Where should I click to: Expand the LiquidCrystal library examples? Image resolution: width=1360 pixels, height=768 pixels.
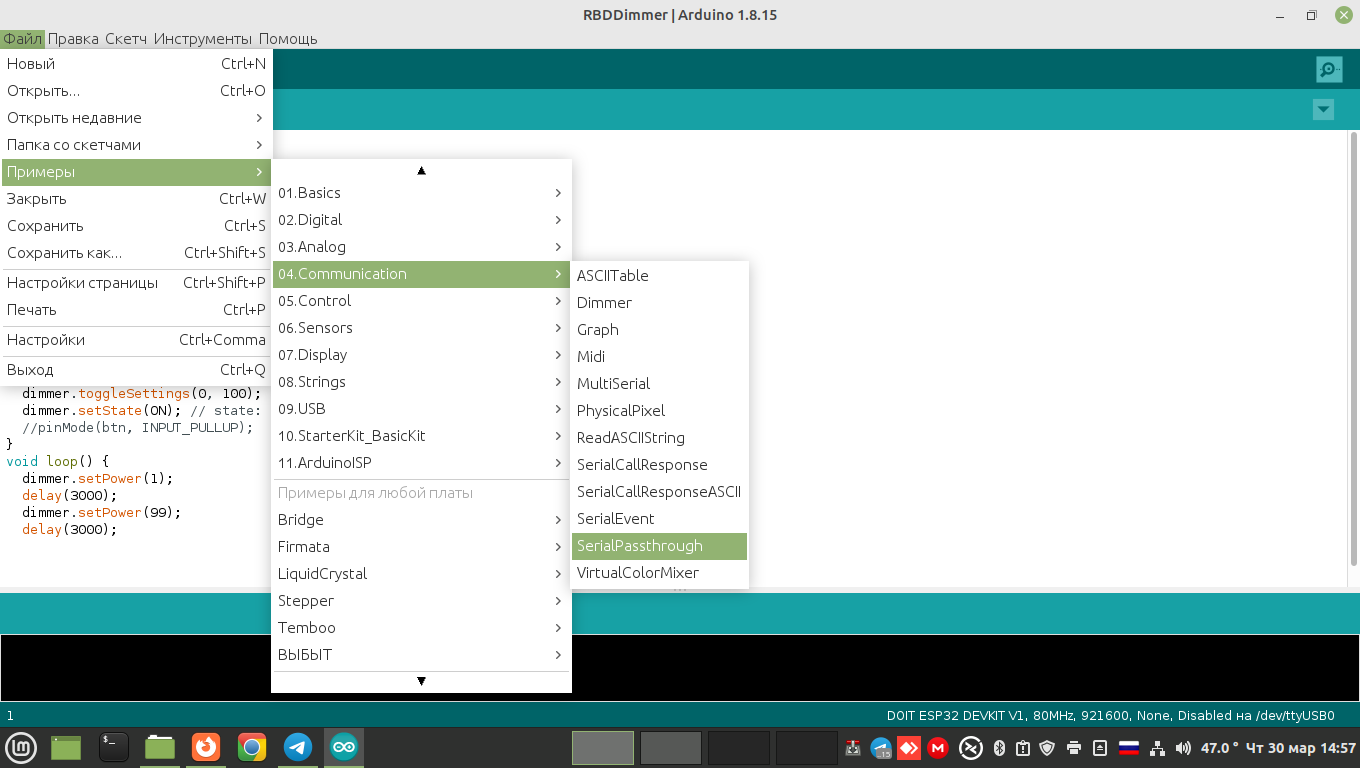(421, 574)
